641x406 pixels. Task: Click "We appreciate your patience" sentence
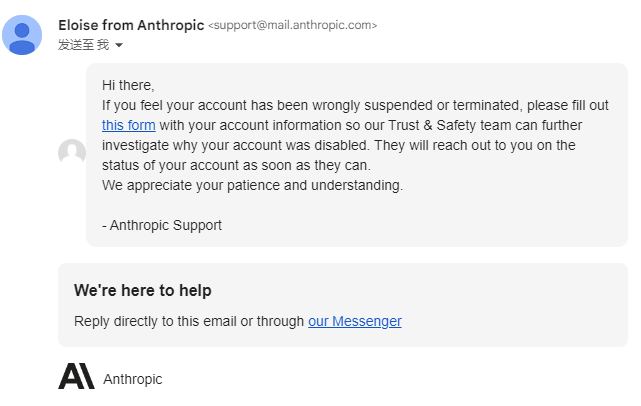pyautogui.click(x=252, y=185)
